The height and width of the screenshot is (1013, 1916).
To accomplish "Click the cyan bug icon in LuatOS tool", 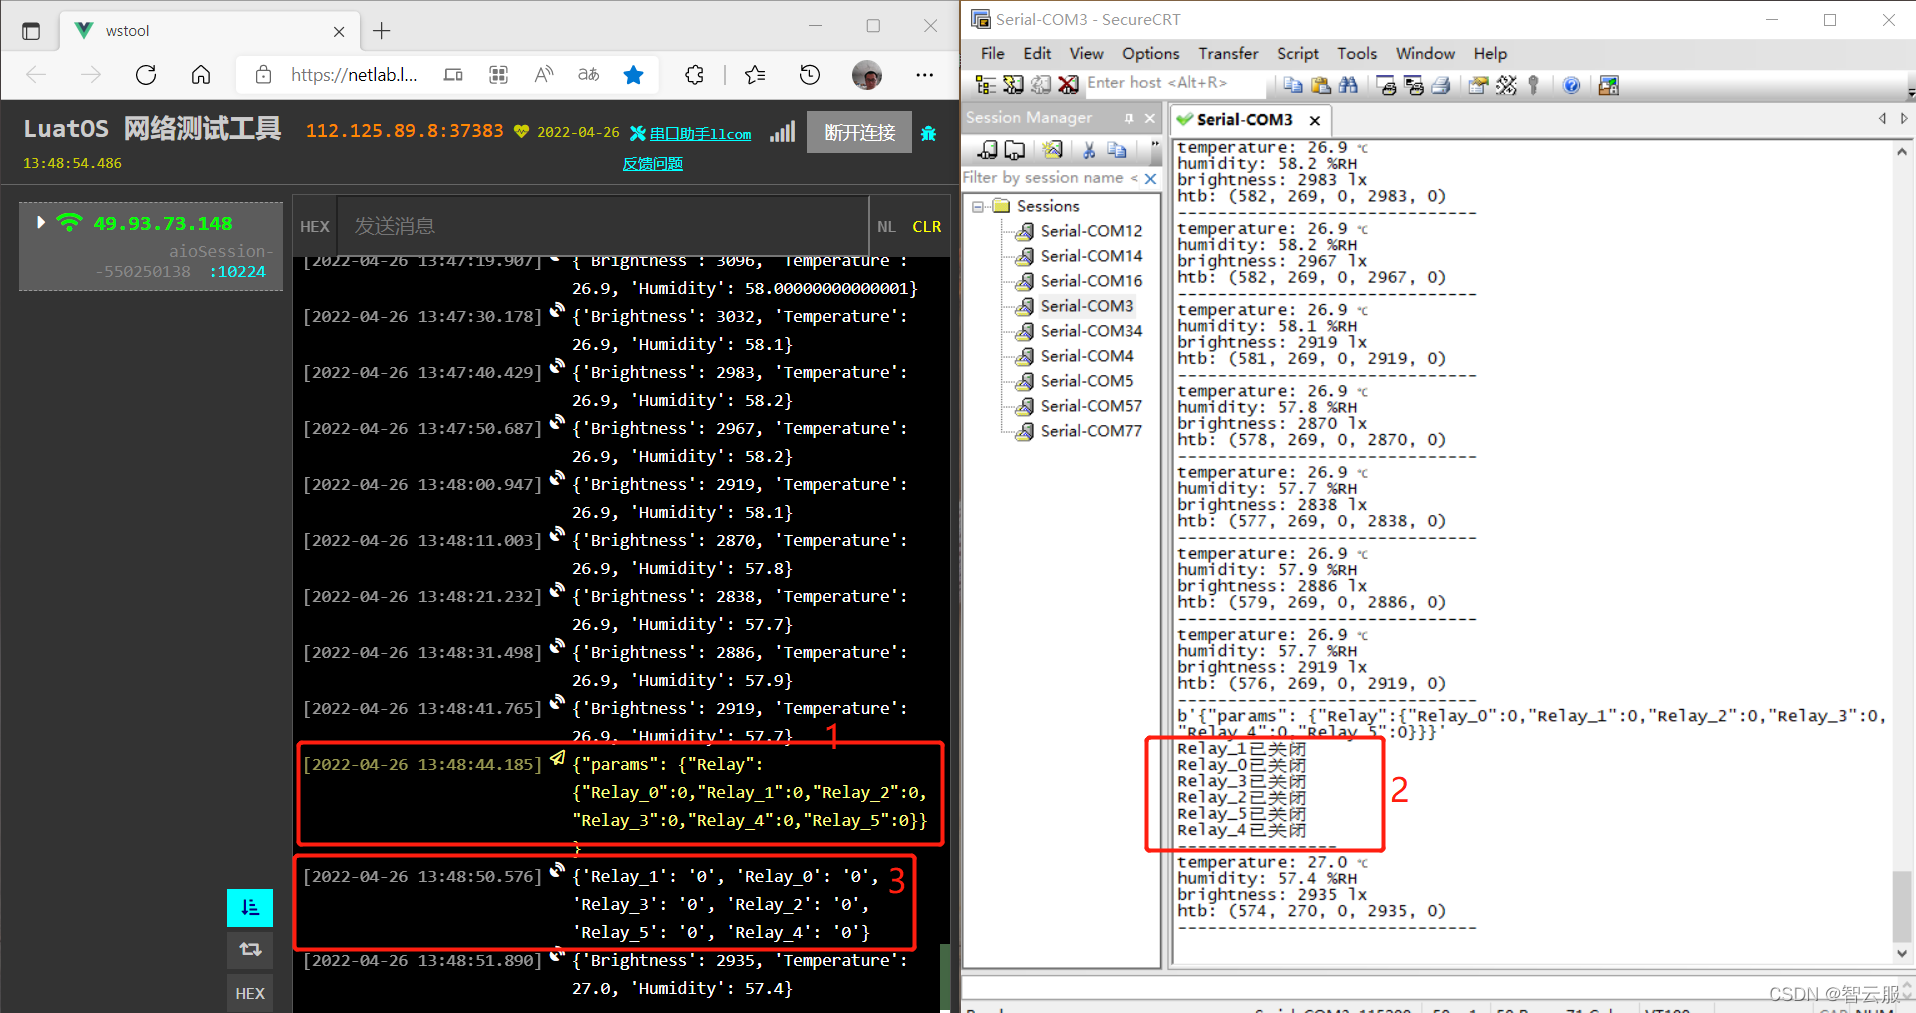I will pos(928,133).
